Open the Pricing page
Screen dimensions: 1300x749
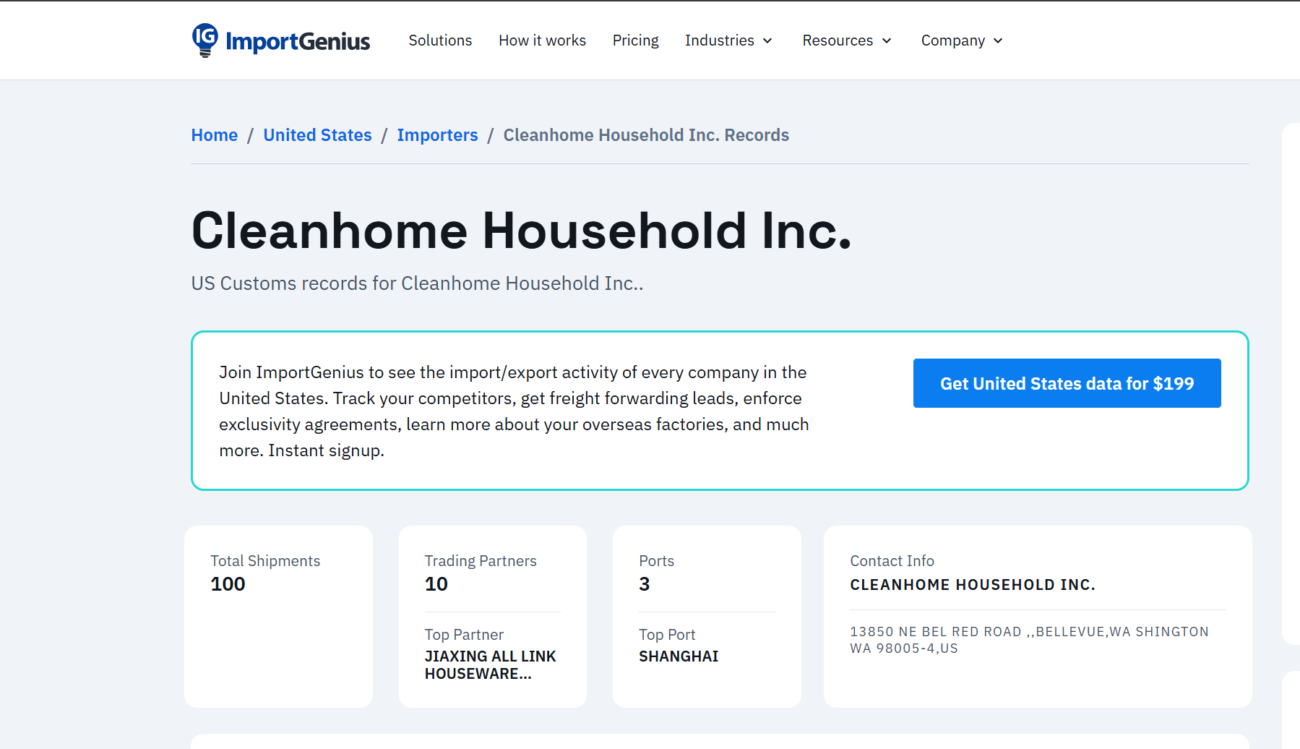pyautogui.click(x=635, y=40)
